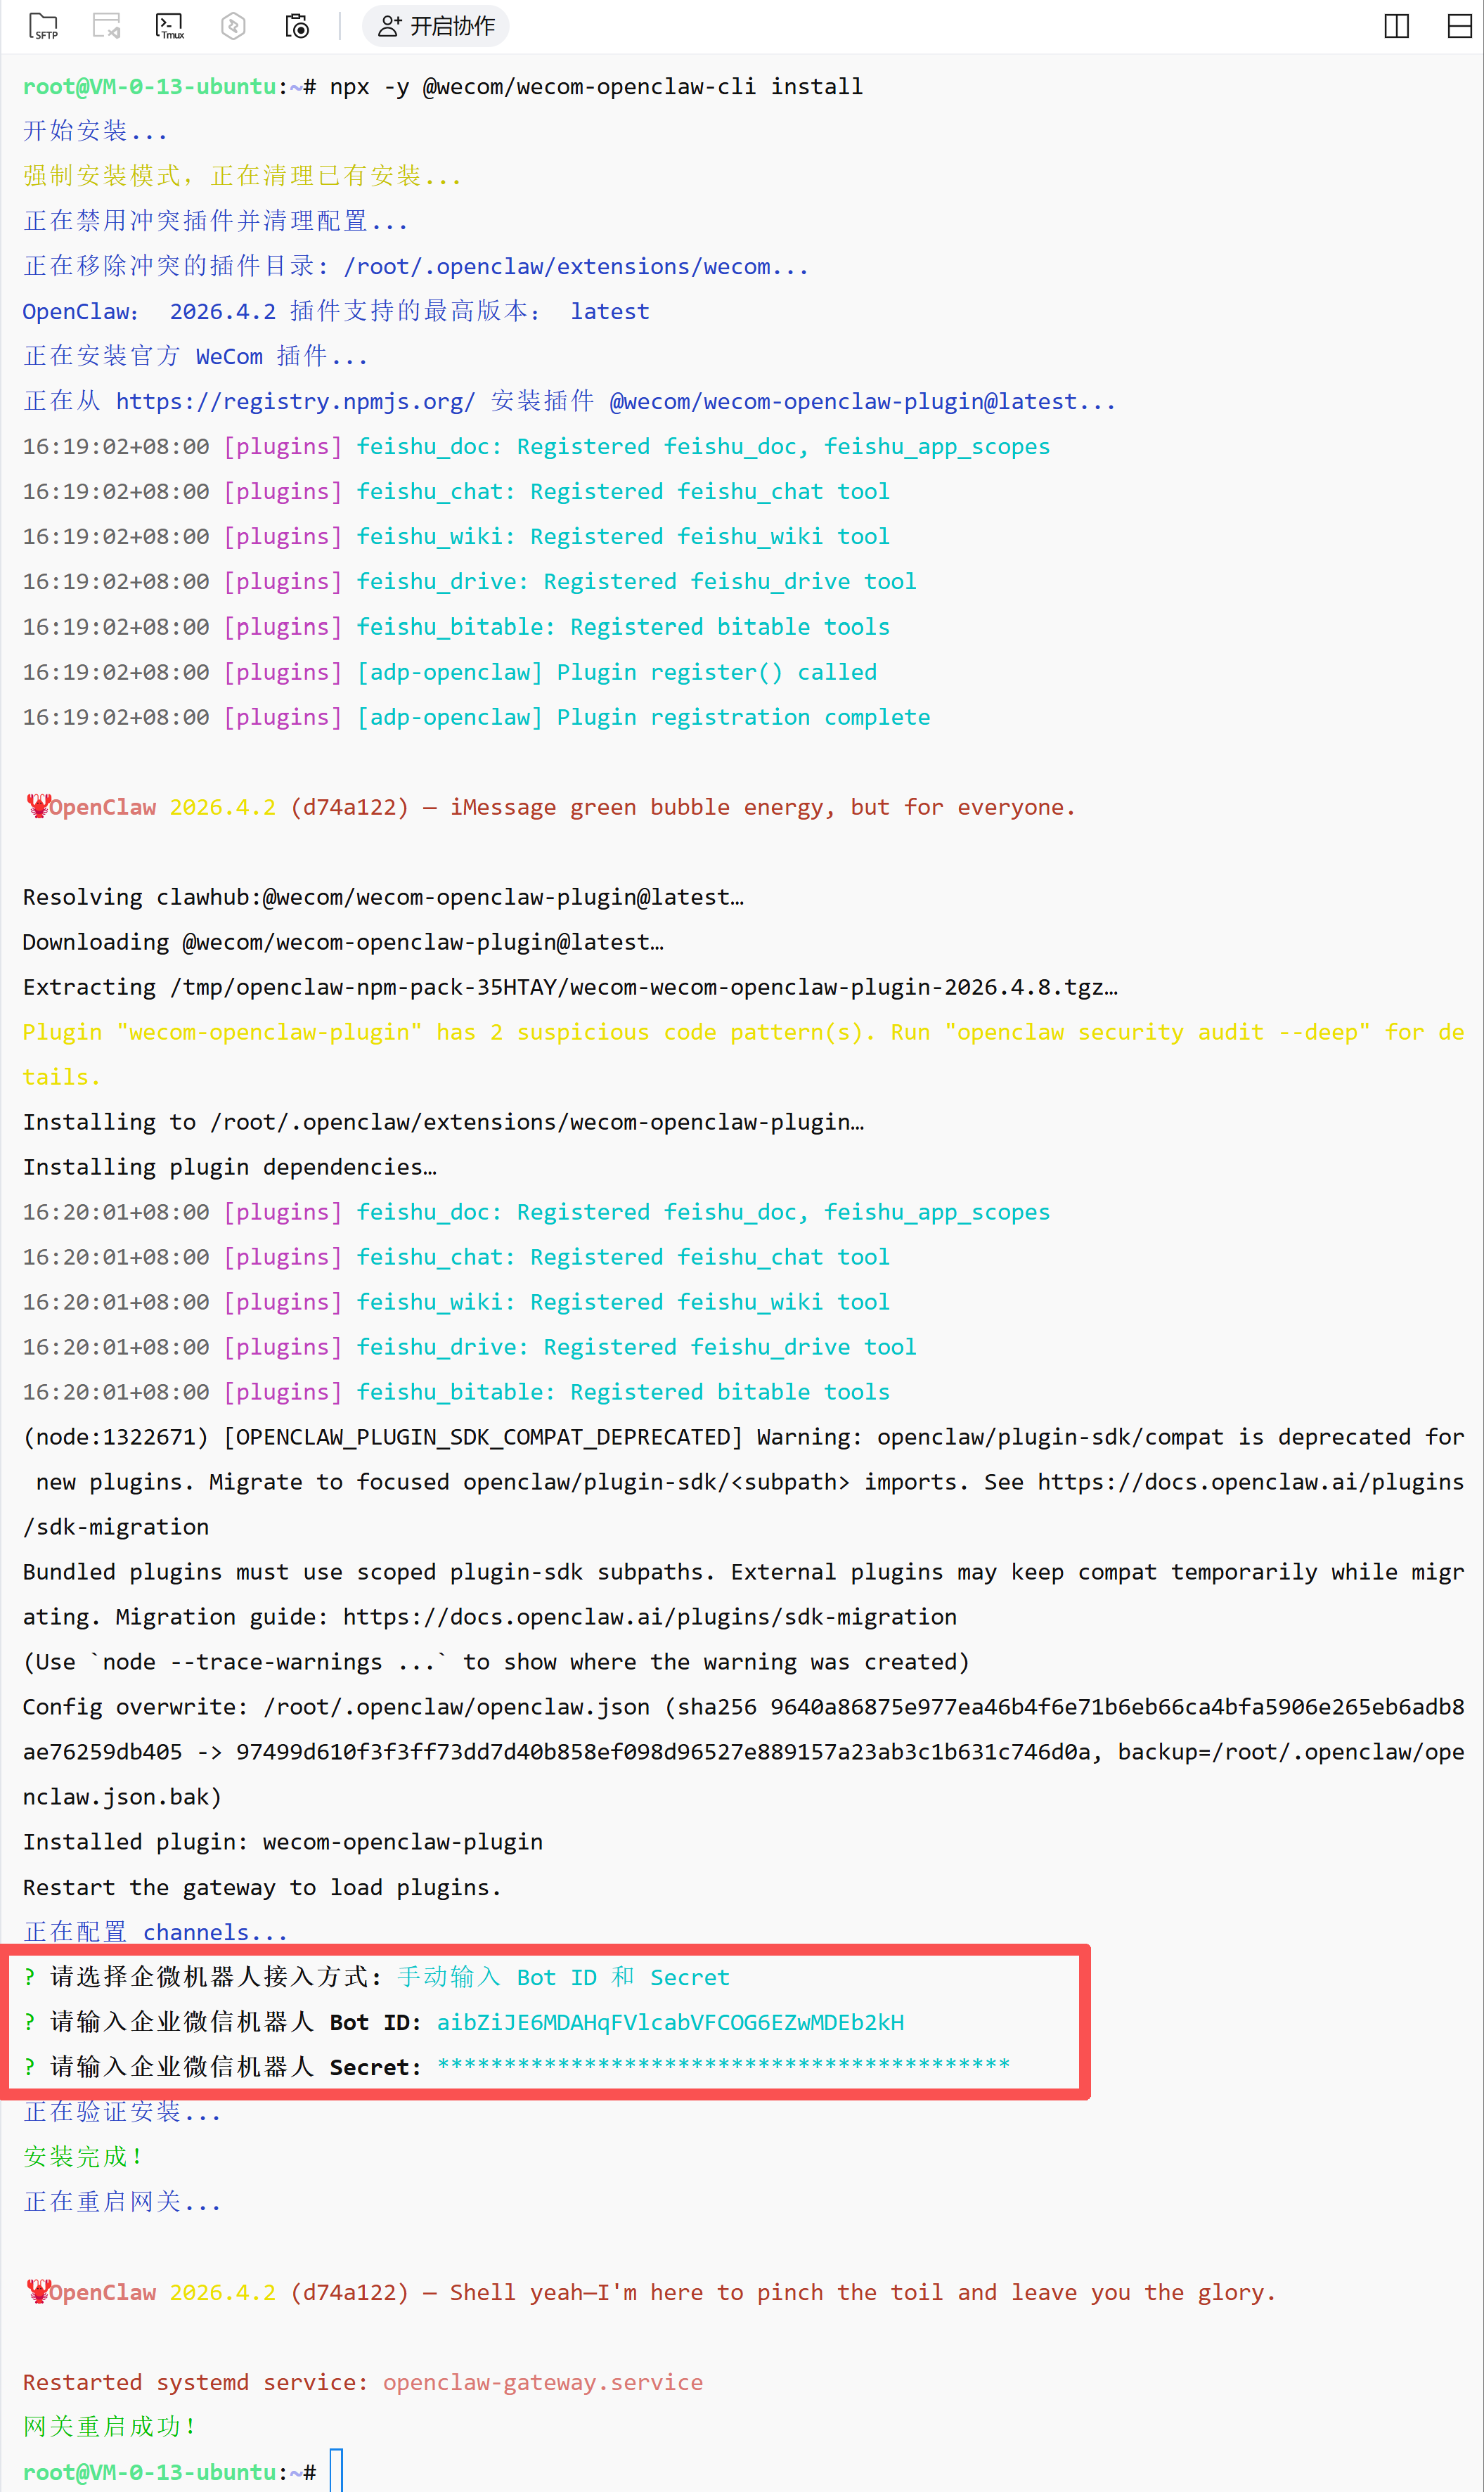The width and height of the screenshot is (1484, 2492).
Task: Click the 'npx -y @wecom/wecom-openclaw-cli install' command
Action: 596,87
